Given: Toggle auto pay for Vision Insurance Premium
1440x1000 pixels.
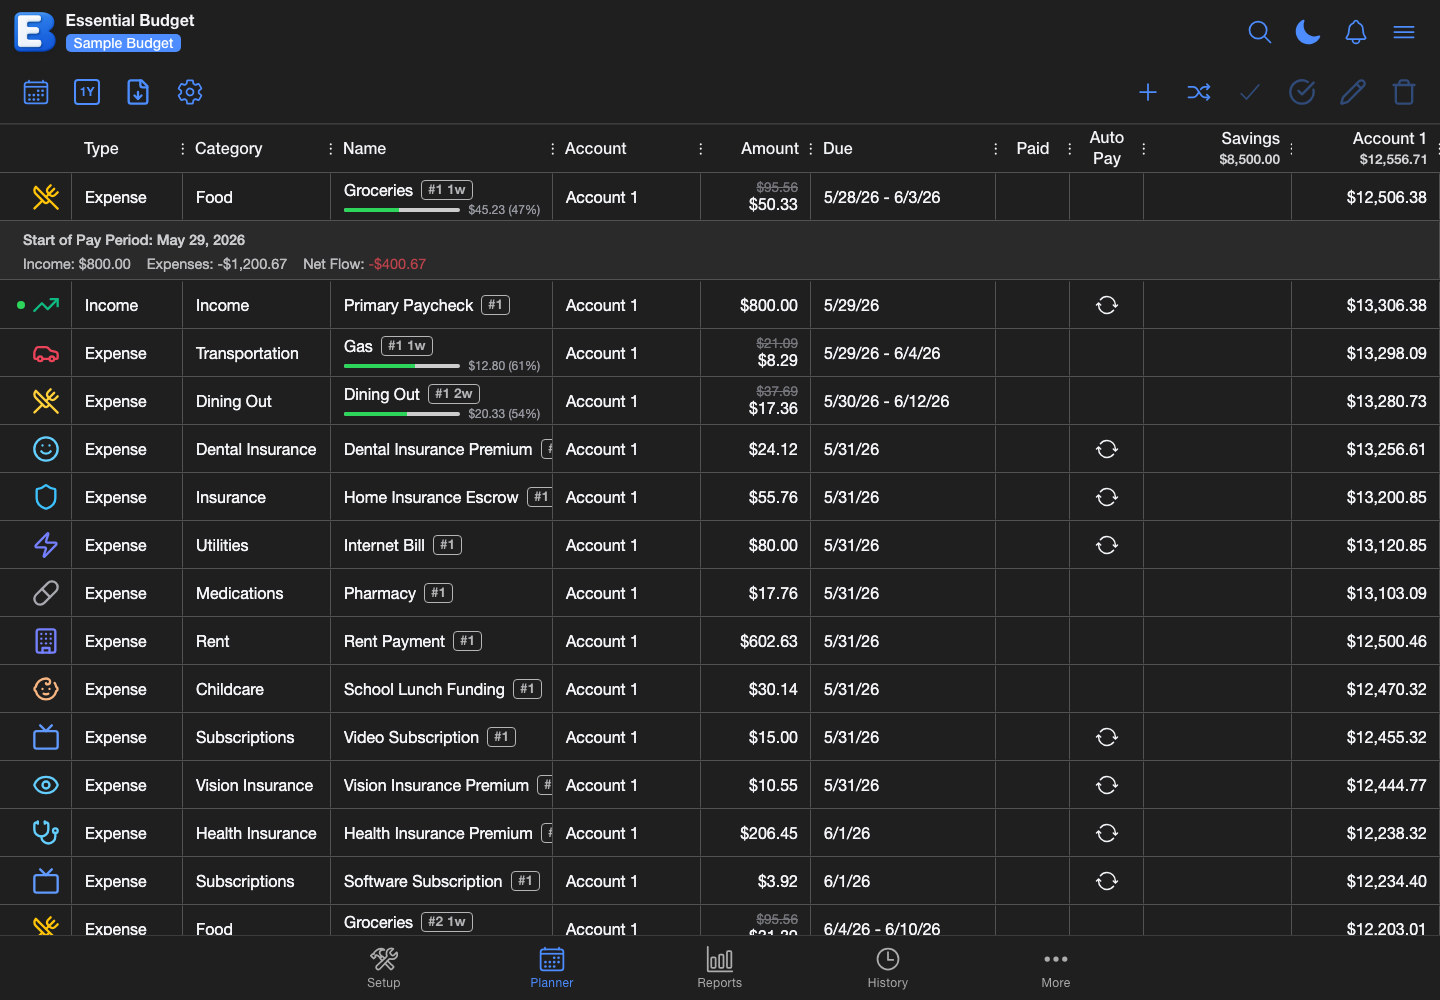Looking at the screenshot, I should 1107,785.
